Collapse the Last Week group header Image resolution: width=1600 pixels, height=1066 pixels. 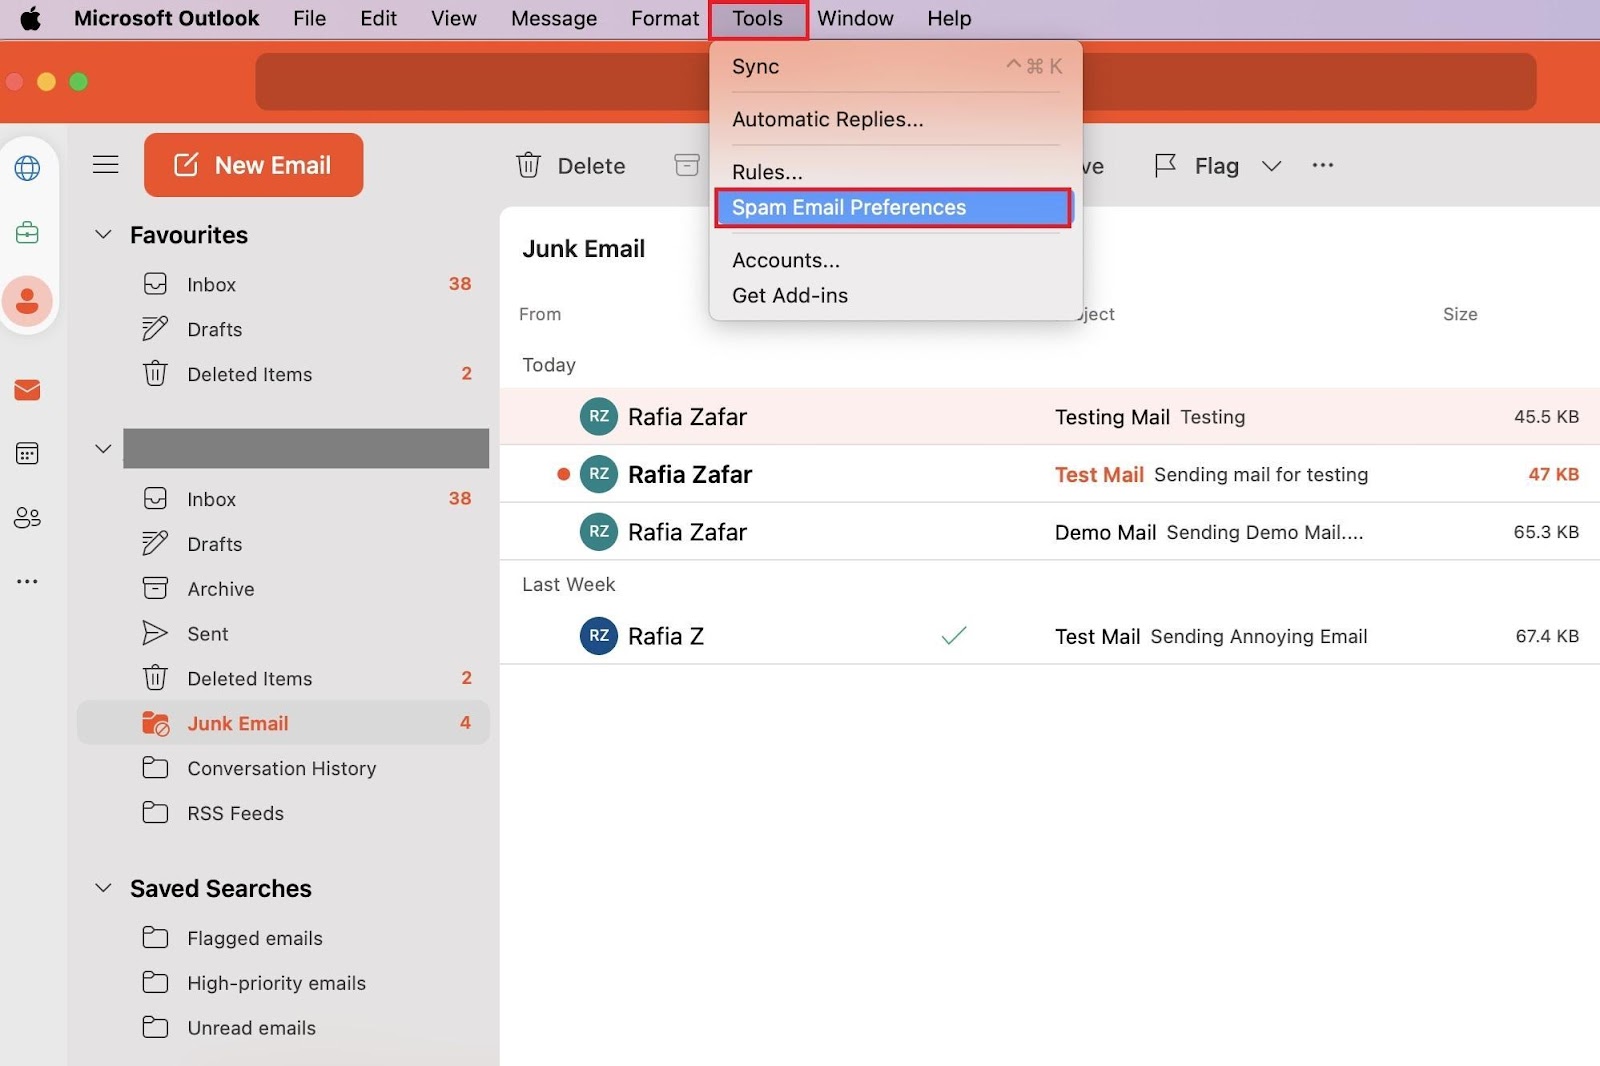pyautogui.click(x=568, y=585)
